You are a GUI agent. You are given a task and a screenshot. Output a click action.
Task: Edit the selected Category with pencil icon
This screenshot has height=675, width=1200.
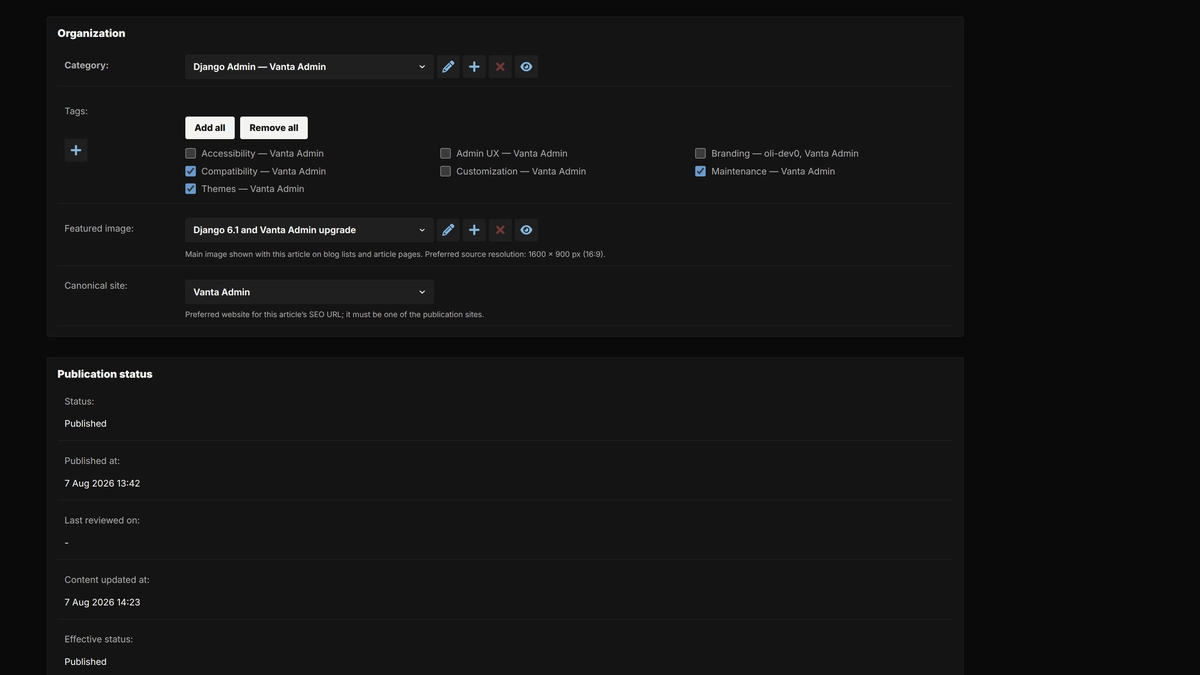tap(448, 67)
